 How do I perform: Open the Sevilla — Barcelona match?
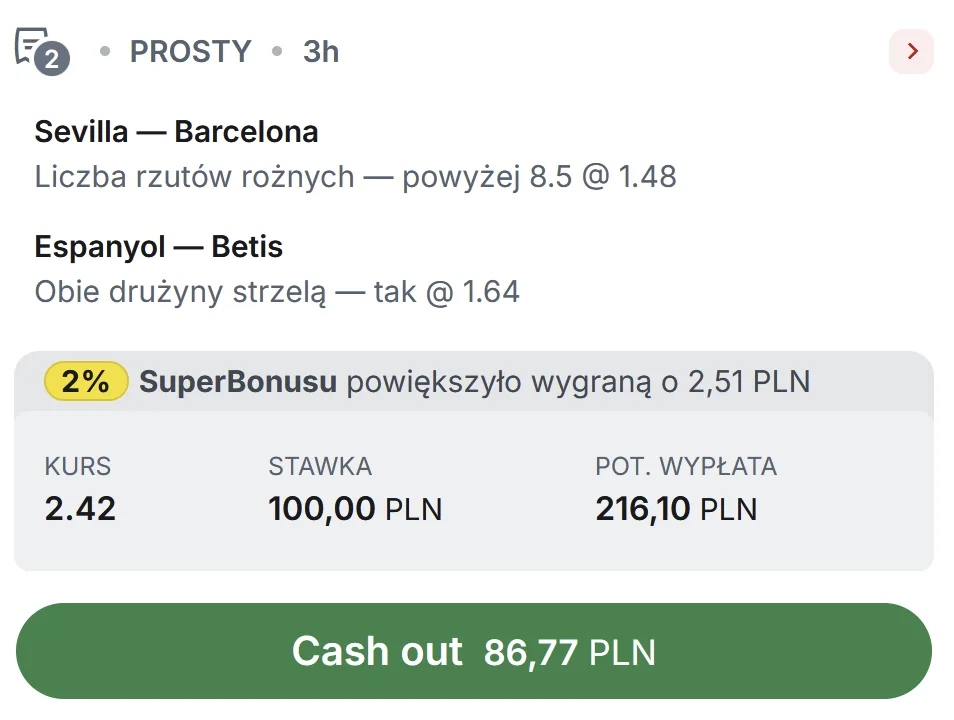point(176,132)
